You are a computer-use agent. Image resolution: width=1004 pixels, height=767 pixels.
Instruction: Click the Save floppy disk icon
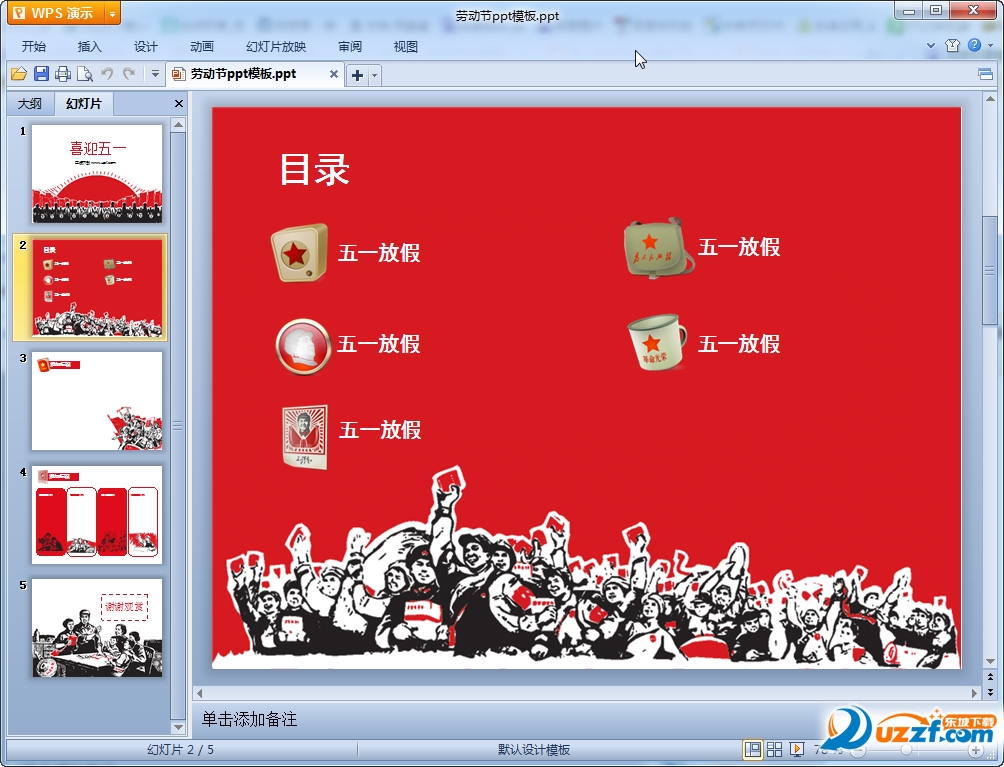41,74
